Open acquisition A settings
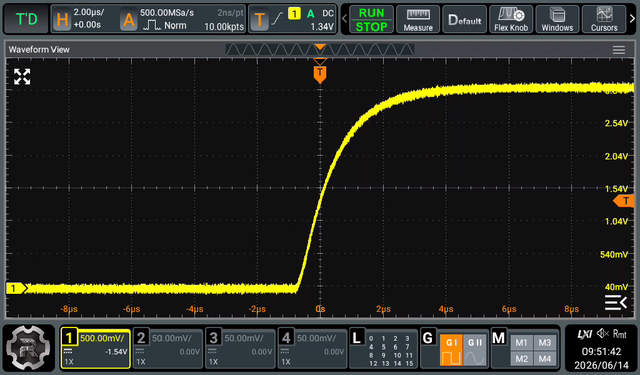This screenshot has height=375, width=640. coord(129,19)
